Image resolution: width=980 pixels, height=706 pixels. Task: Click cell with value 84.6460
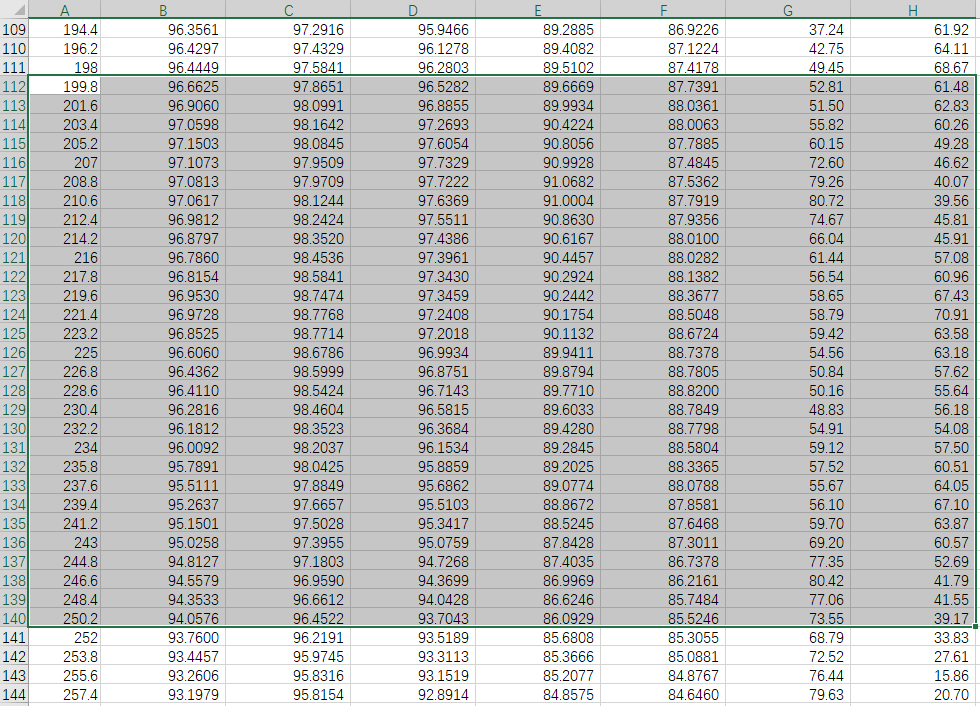(x=662, y=694)
